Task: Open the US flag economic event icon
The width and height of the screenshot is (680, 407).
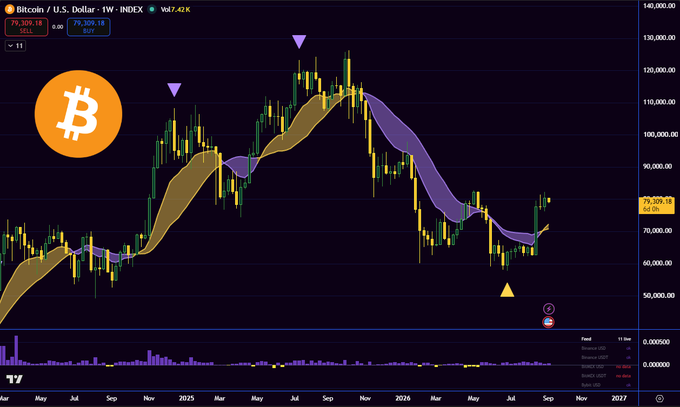Action: point(549,322)
